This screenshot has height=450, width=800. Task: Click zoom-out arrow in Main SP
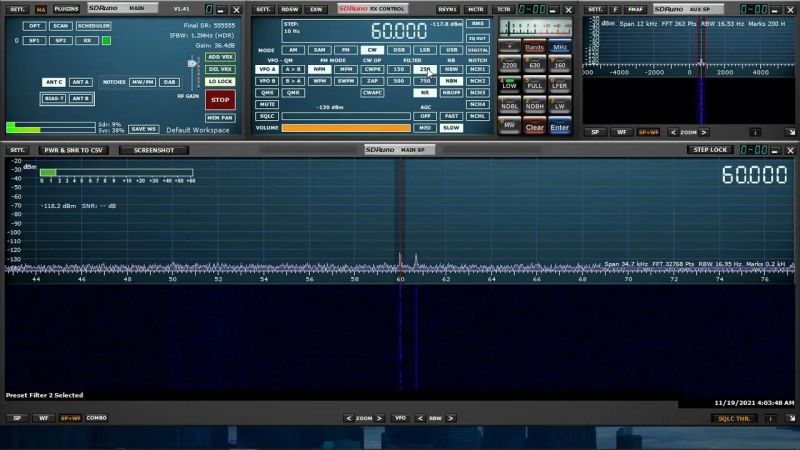(x=349, y=418)
